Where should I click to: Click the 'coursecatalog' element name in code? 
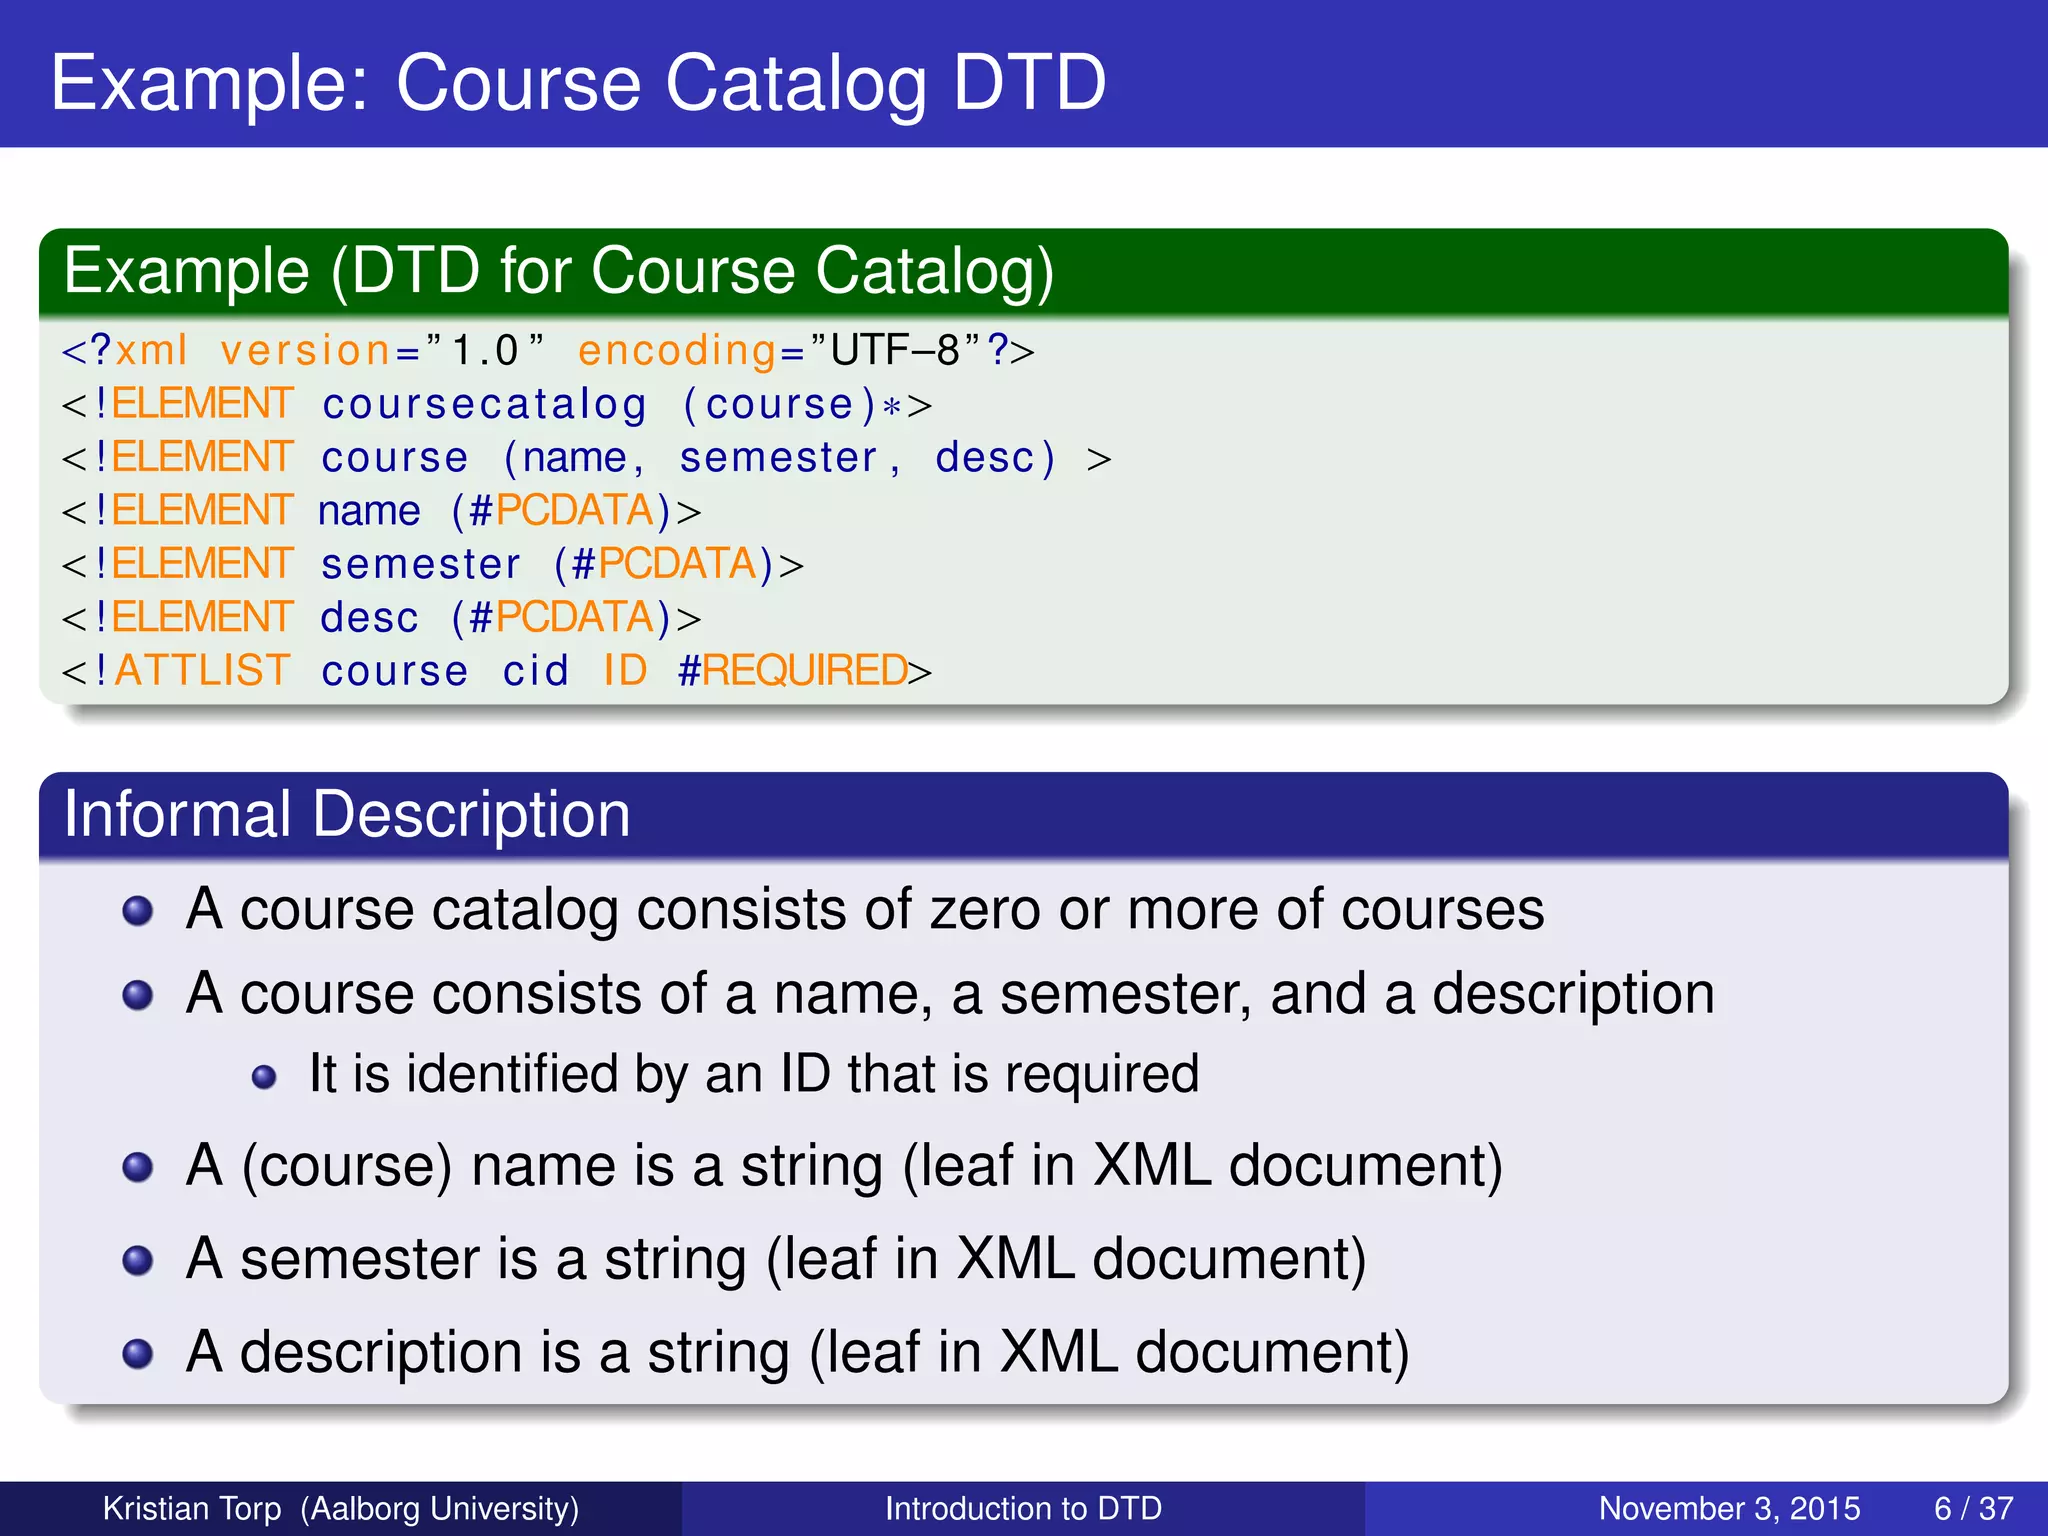click(x=484, y=405)
